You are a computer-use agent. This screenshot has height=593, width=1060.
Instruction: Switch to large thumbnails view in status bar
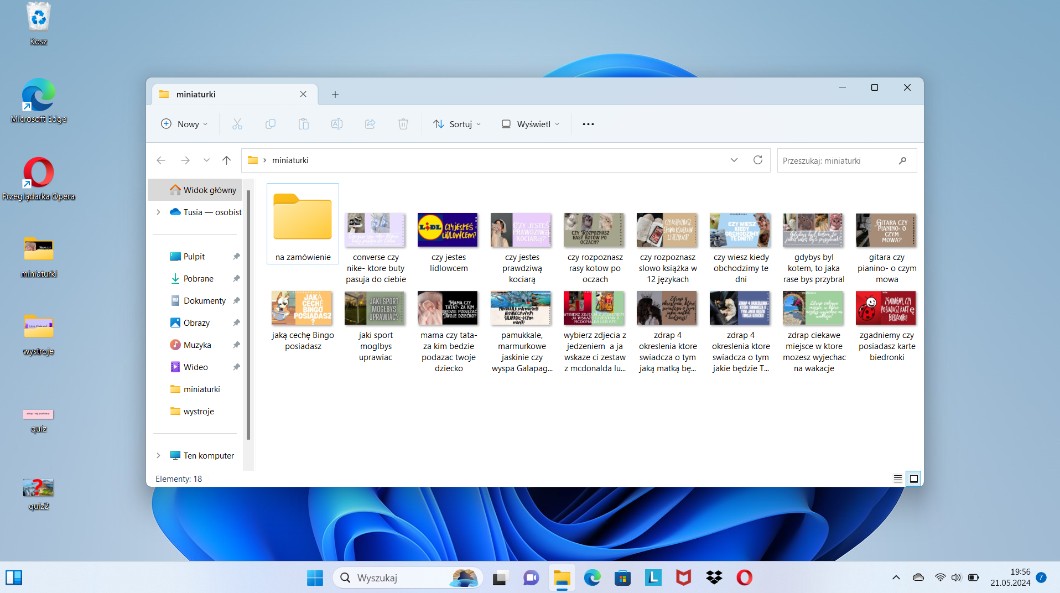(x=913, y=479)
